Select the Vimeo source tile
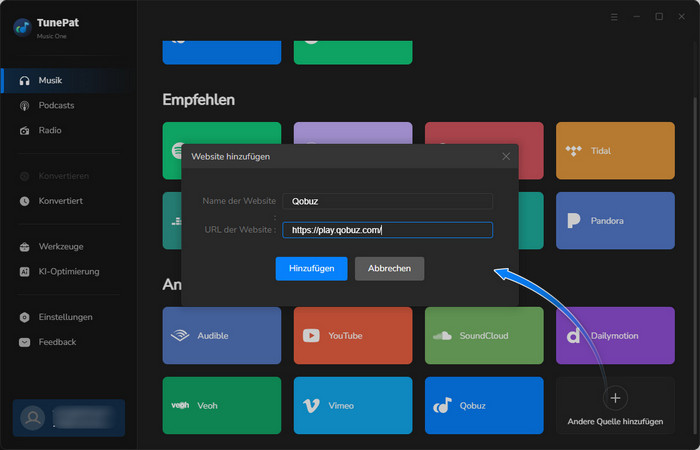The width and height of the screenshot is (700, 450). click(x=353, y=405)
